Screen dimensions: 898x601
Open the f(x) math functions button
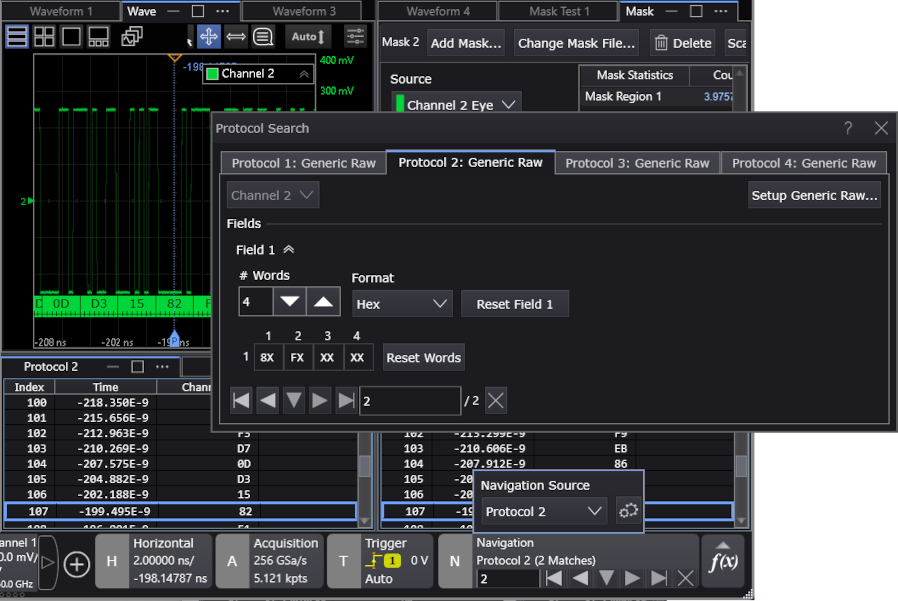coord(723,561)
